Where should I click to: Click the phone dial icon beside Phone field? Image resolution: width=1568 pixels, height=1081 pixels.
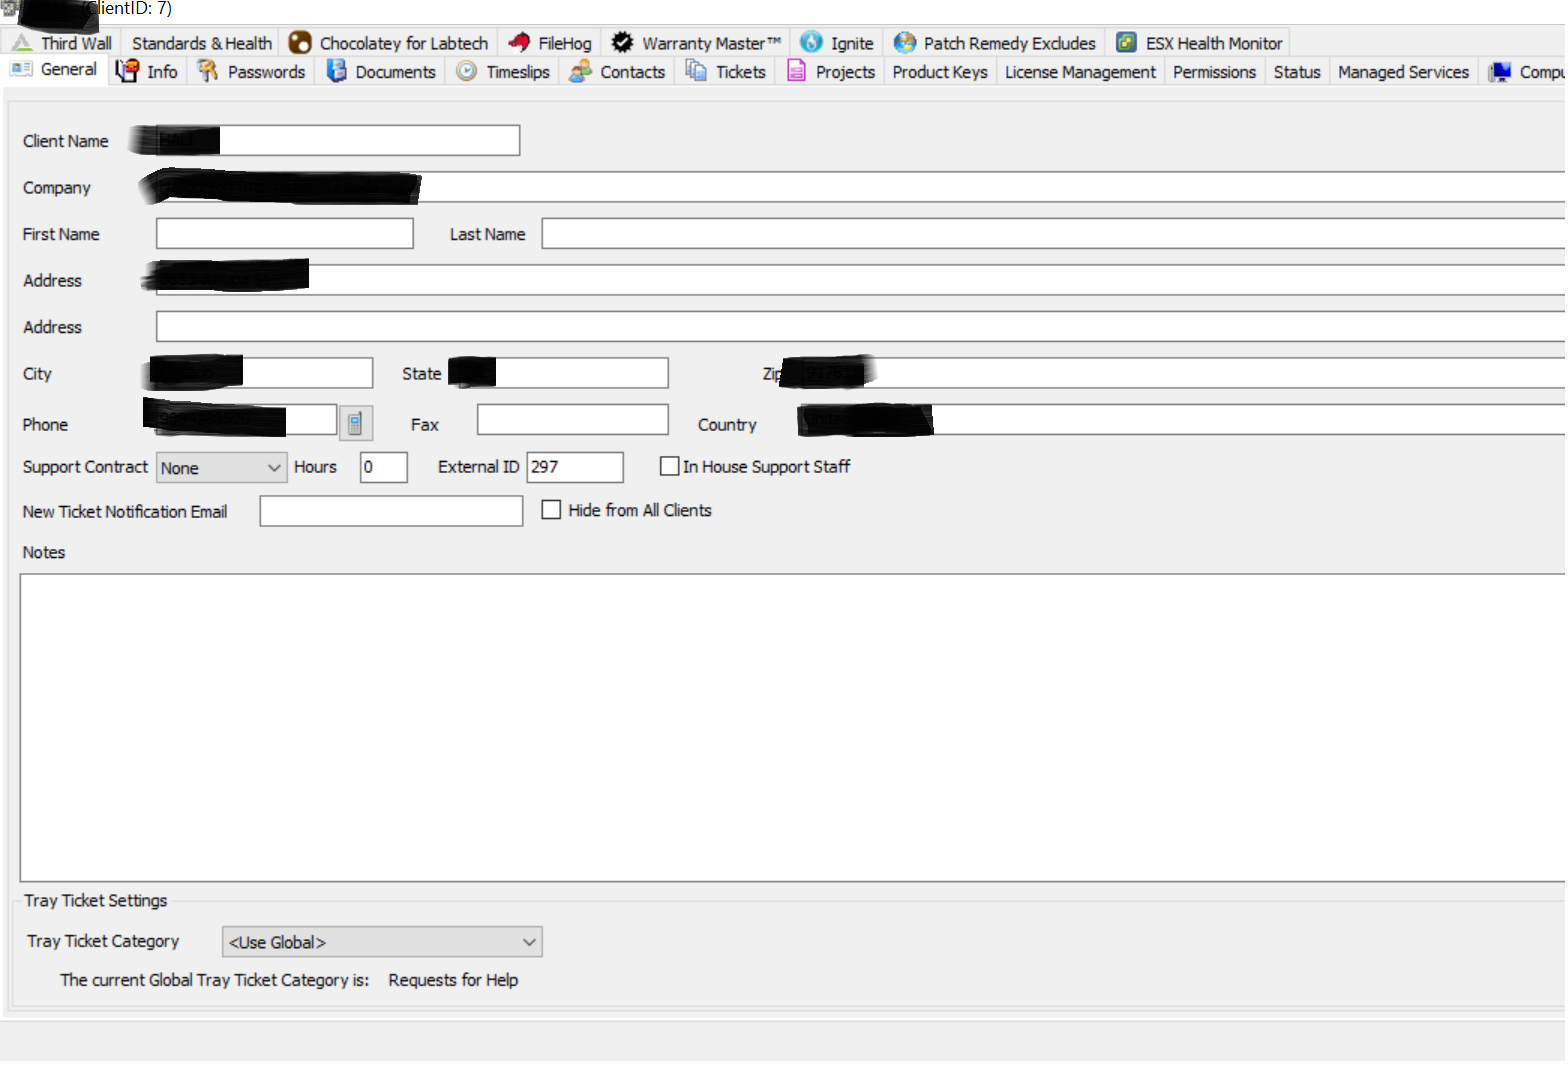pyautogui.click(x=355, y=424)
